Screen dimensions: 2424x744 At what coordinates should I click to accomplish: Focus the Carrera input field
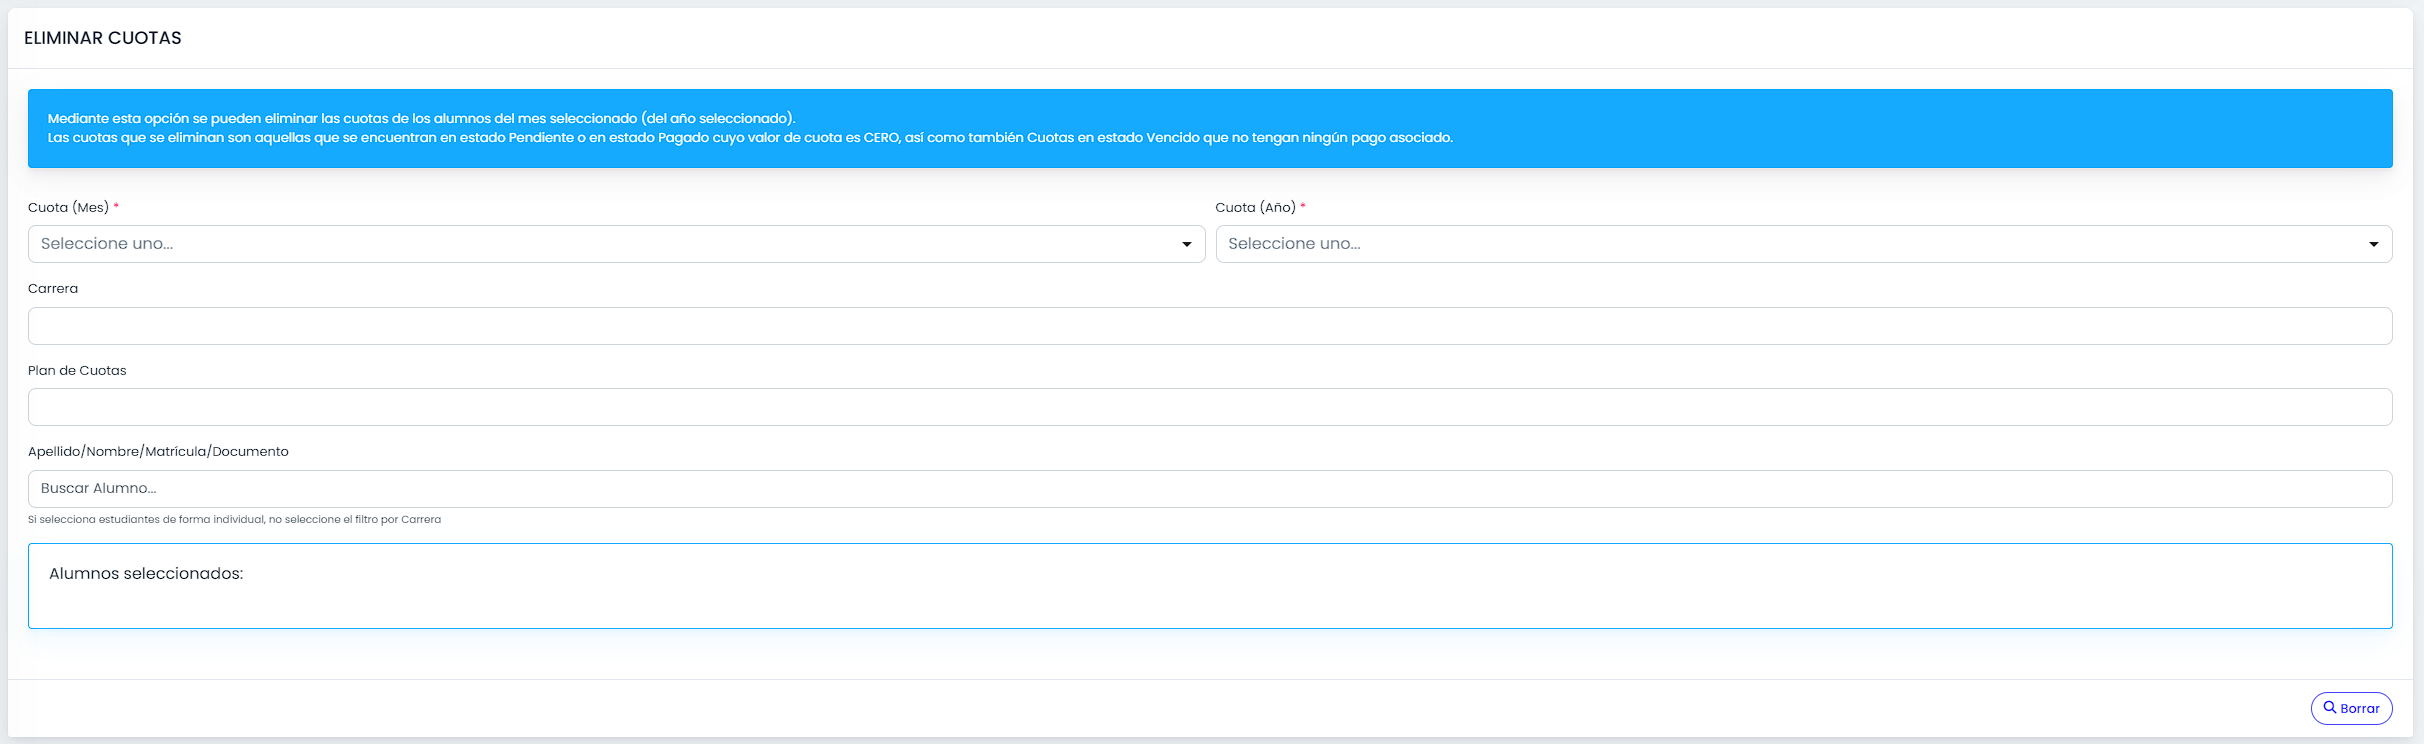point(1210,326)
